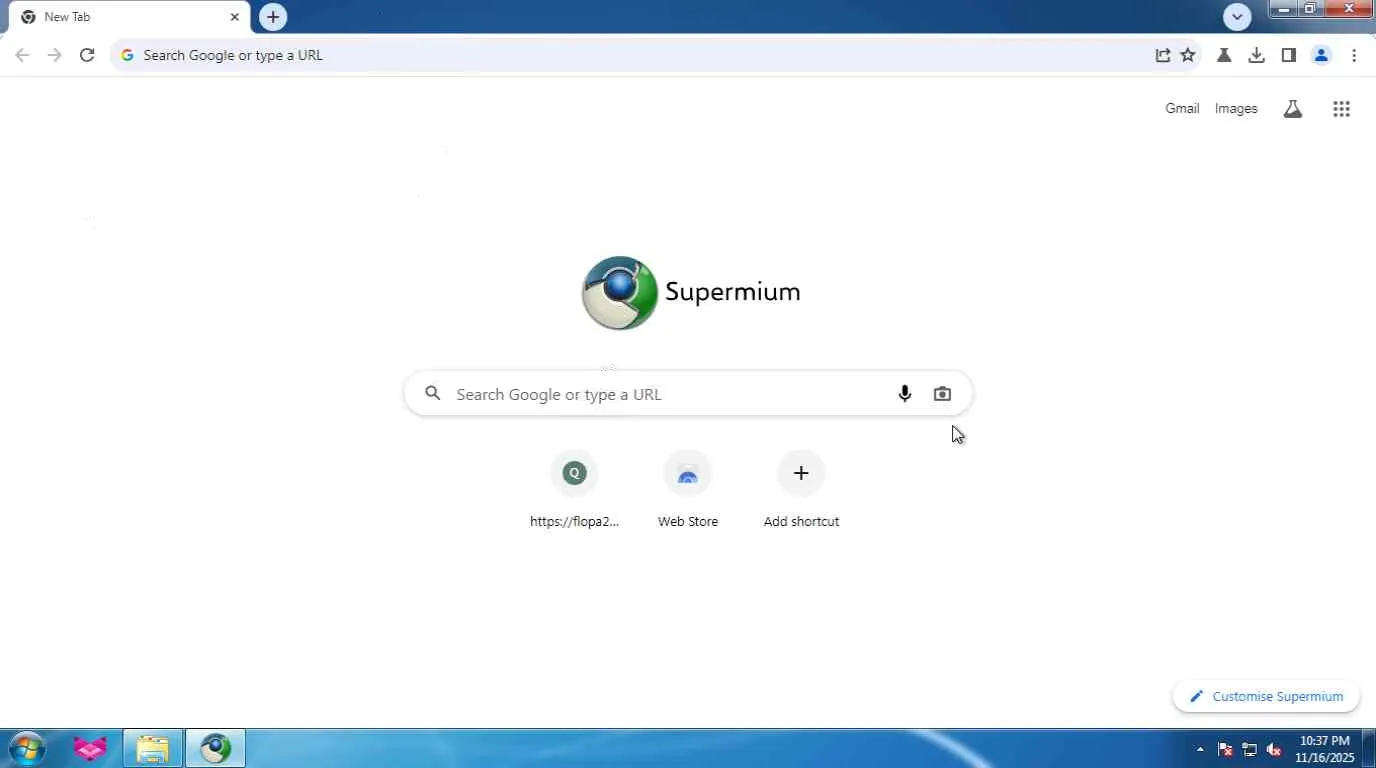Open the Action Center flag icon

(1225, 749)
